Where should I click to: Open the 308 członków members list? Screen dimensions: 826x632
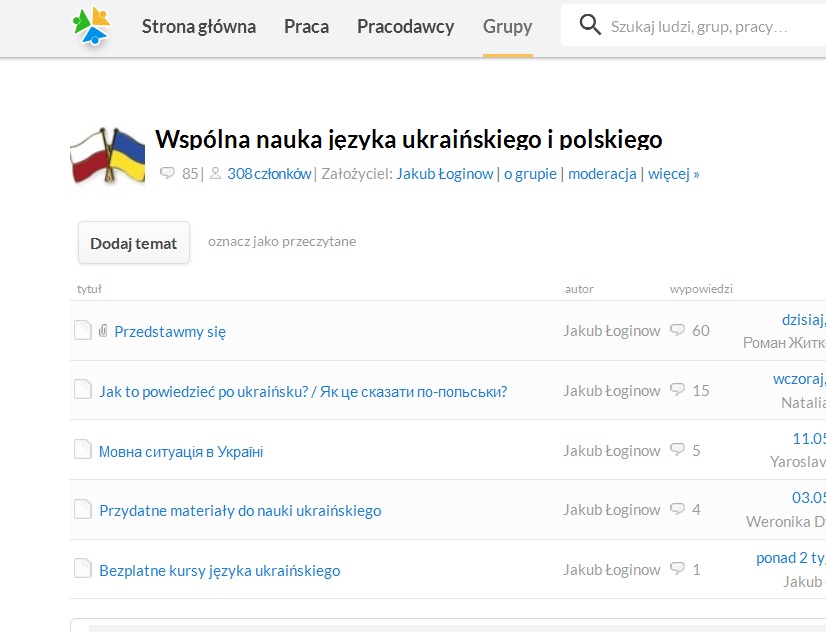point(269,173)
